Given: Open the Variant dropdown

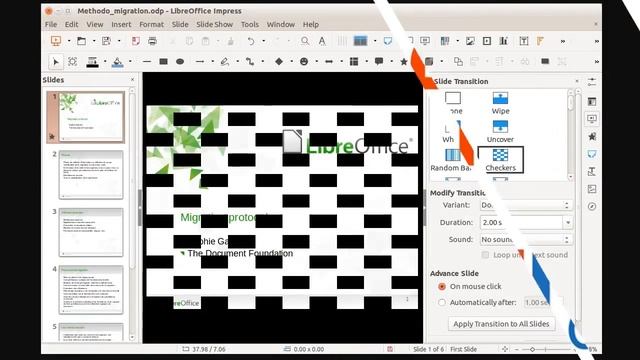Looking at the screenshot, I should coord(526,205).
